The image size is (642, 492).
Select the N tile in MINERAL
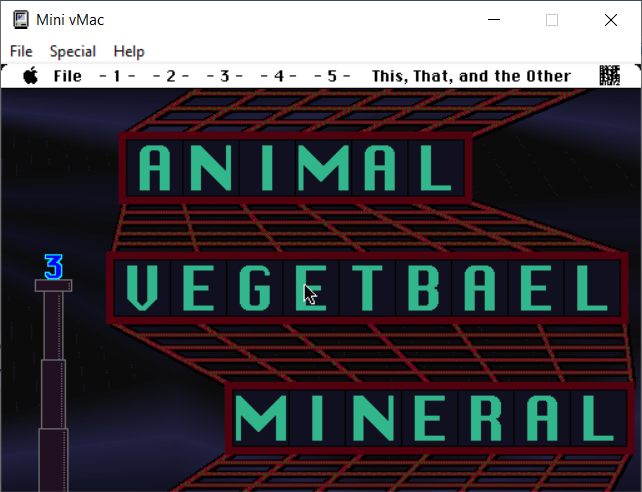[x=373, y=418]
